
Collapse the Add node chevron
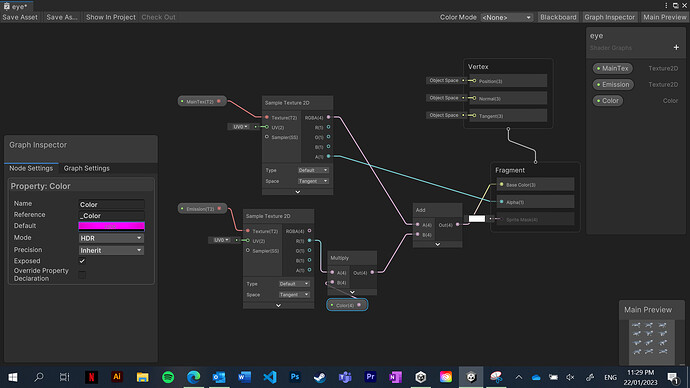[437, 244]
